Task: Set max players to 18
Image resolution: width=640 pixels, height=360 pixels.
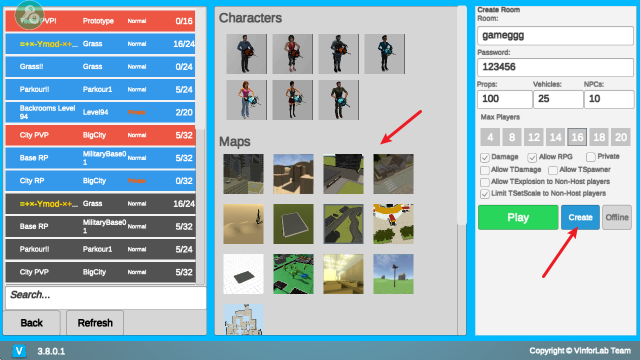Action: click(x=599, y=137)
